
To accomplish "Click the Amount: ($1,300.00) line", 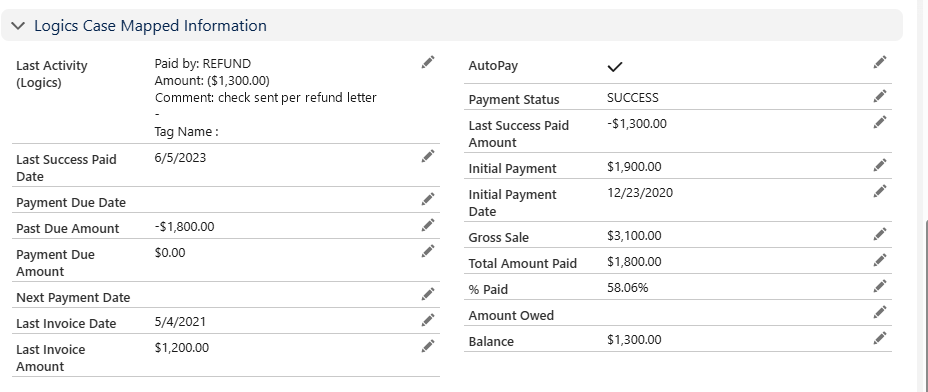I will [x=212, y=81].
